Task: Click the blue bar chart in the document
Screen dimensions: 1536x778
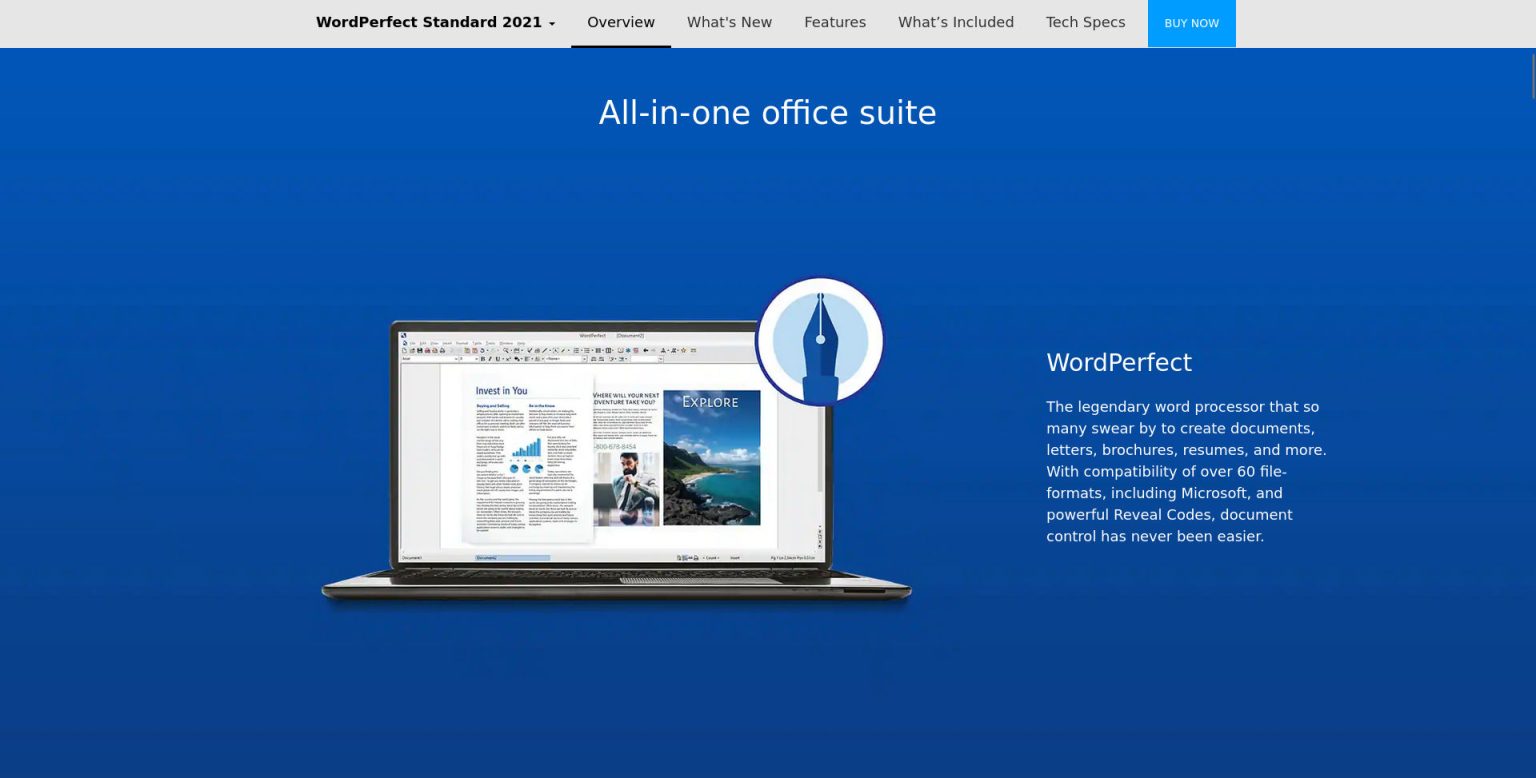Action: (526, 447)
